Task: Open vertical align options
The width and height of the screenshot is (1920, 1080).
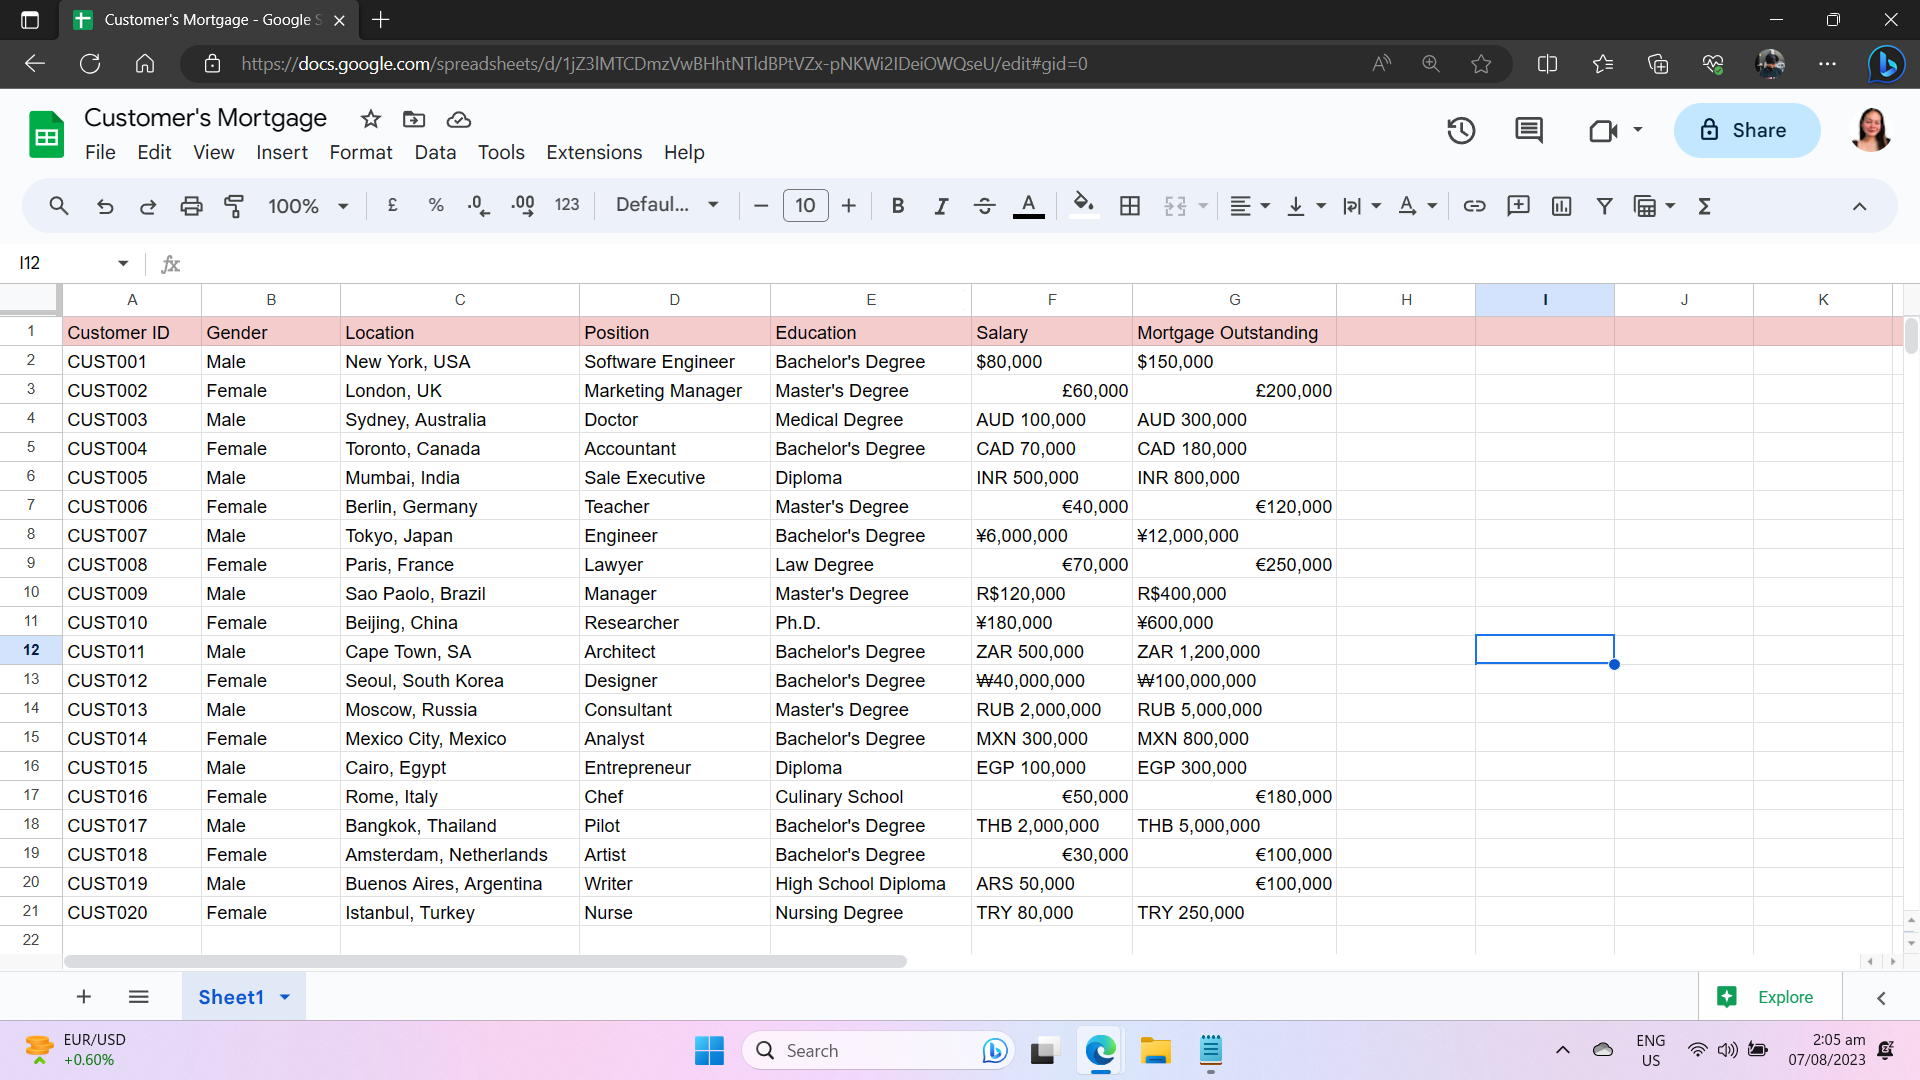Action: pos(1306,206)
